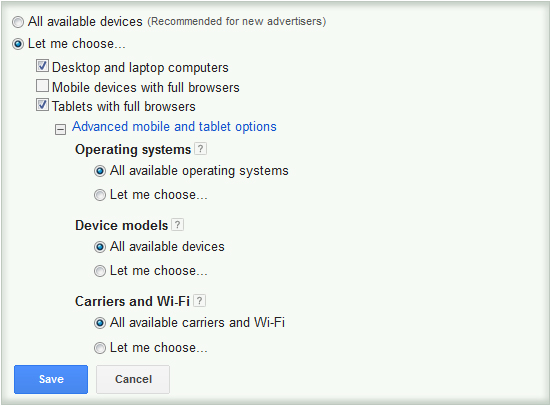This screenshot has width=550, height=406.
Task: Click the Mobile devices with full browsers label
Action: coord(146,87)
